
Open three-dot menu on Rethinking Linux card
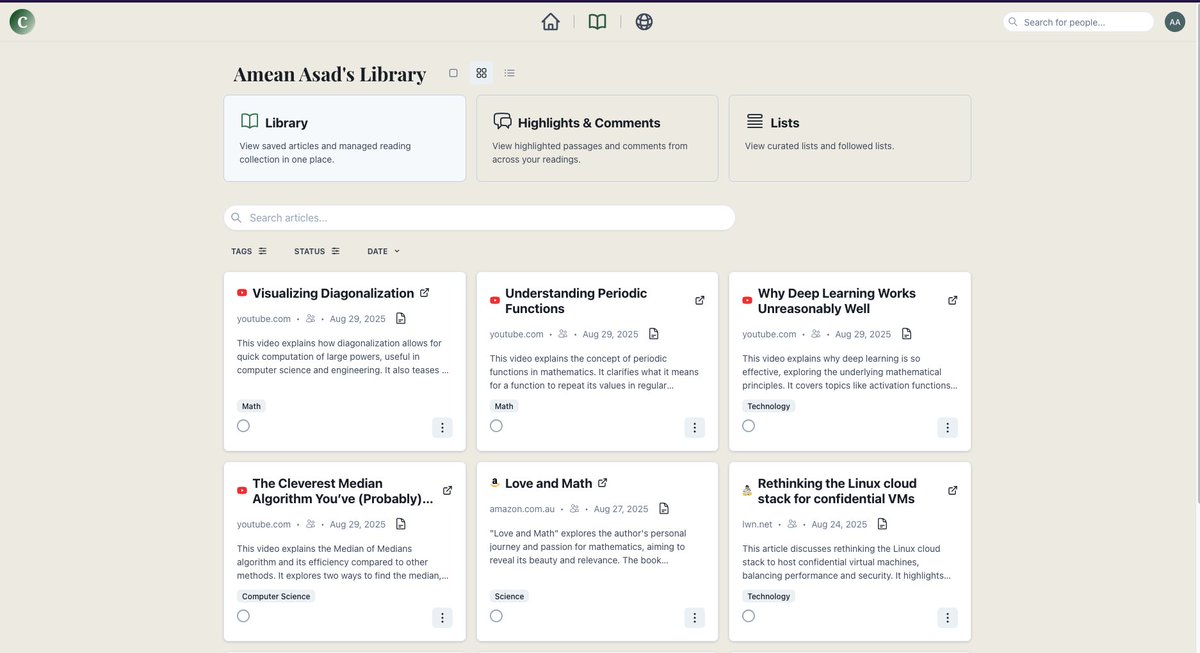point(947,618)
